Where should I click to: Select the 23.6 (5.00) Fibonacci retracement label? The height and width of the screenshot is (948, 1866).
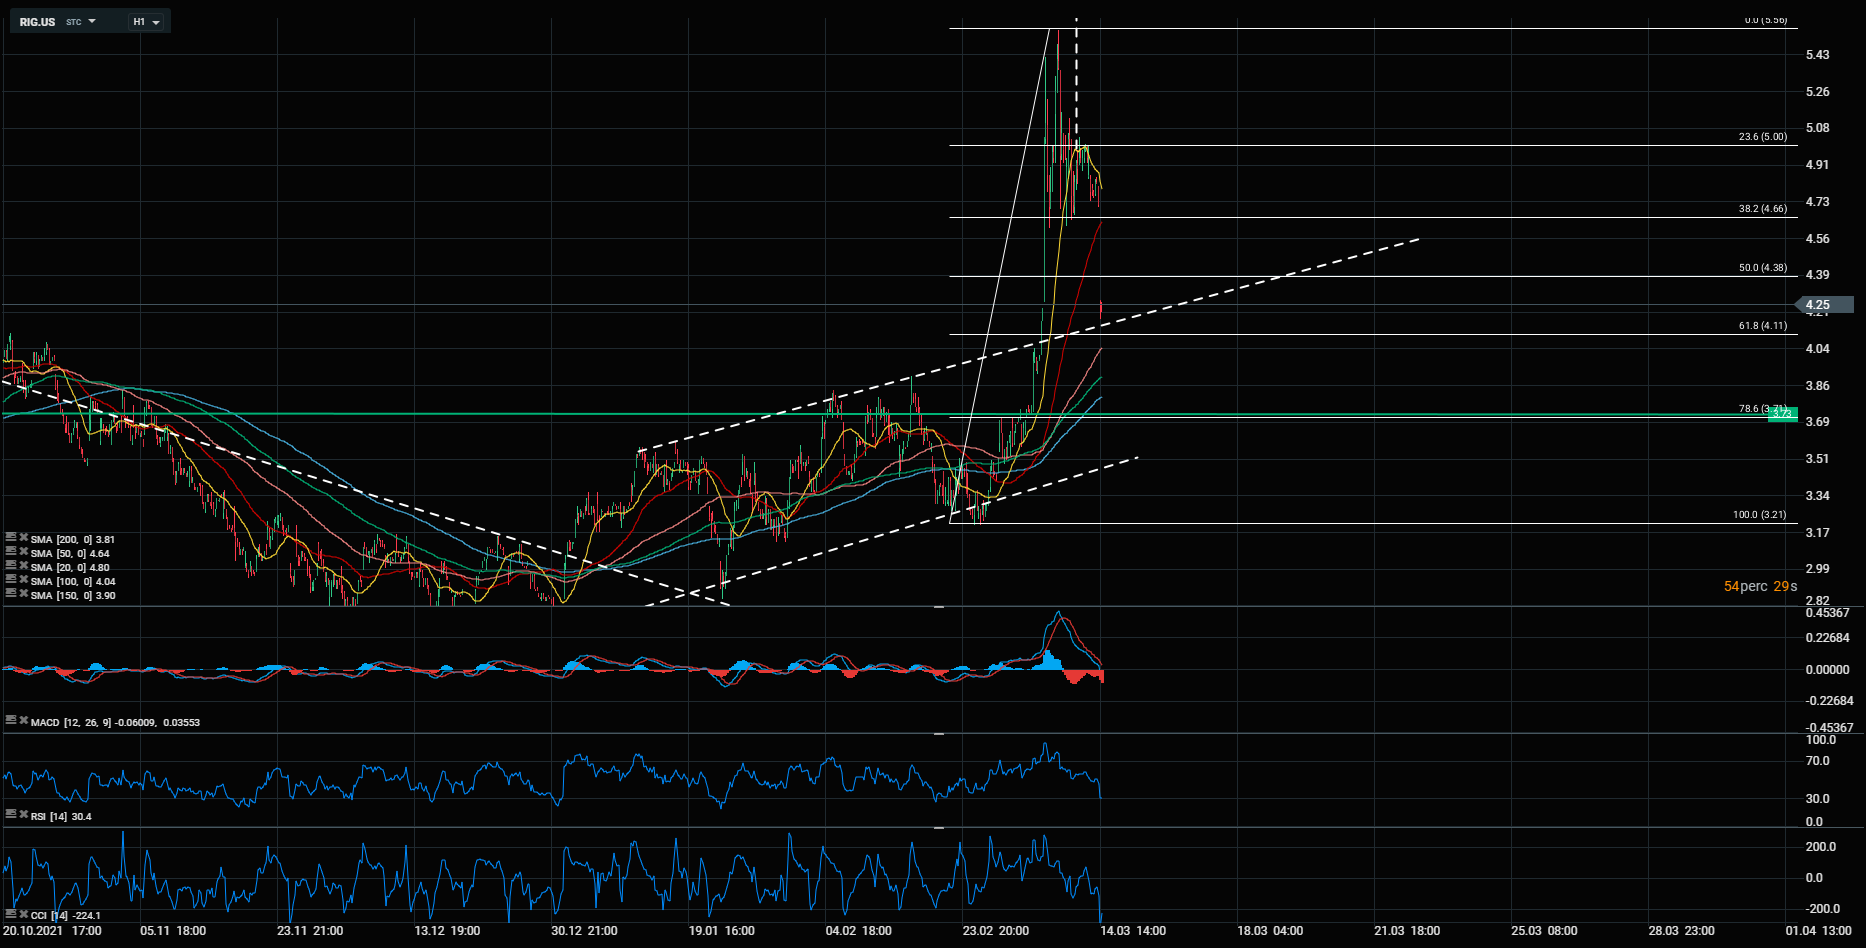[x=1762, y=137]
